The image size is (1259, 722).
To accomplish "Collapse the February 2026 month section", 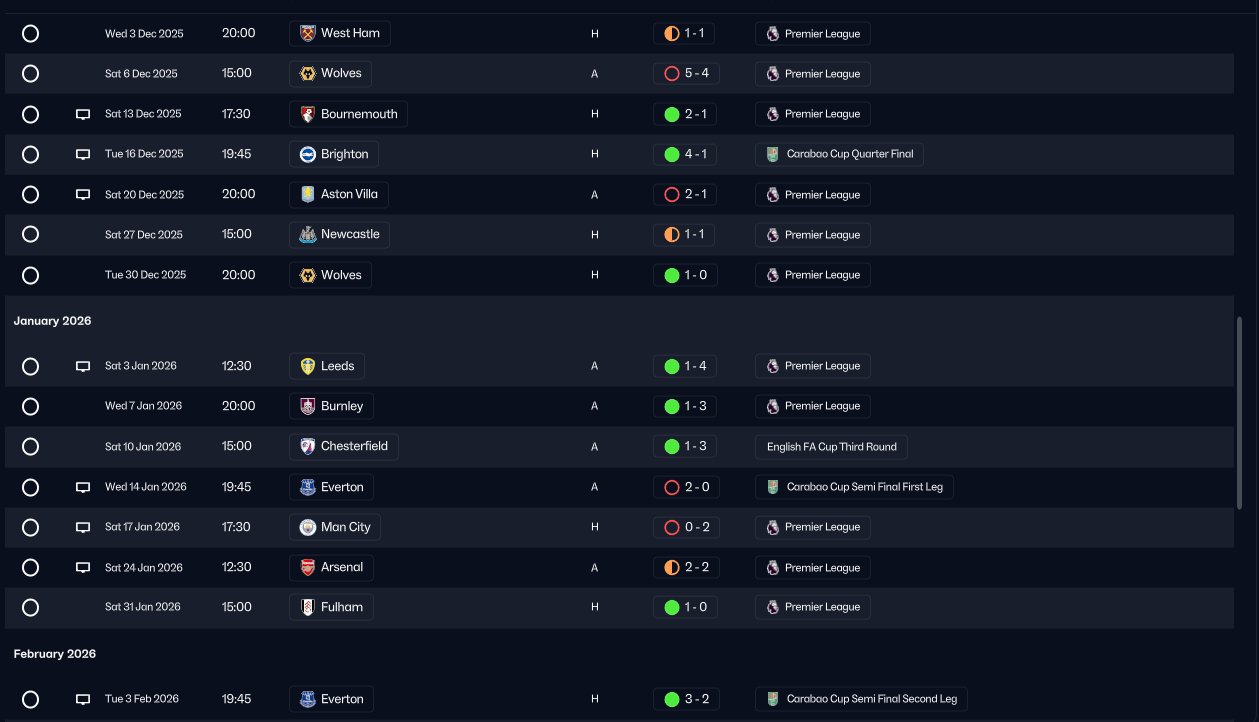I will coord(55,654).
